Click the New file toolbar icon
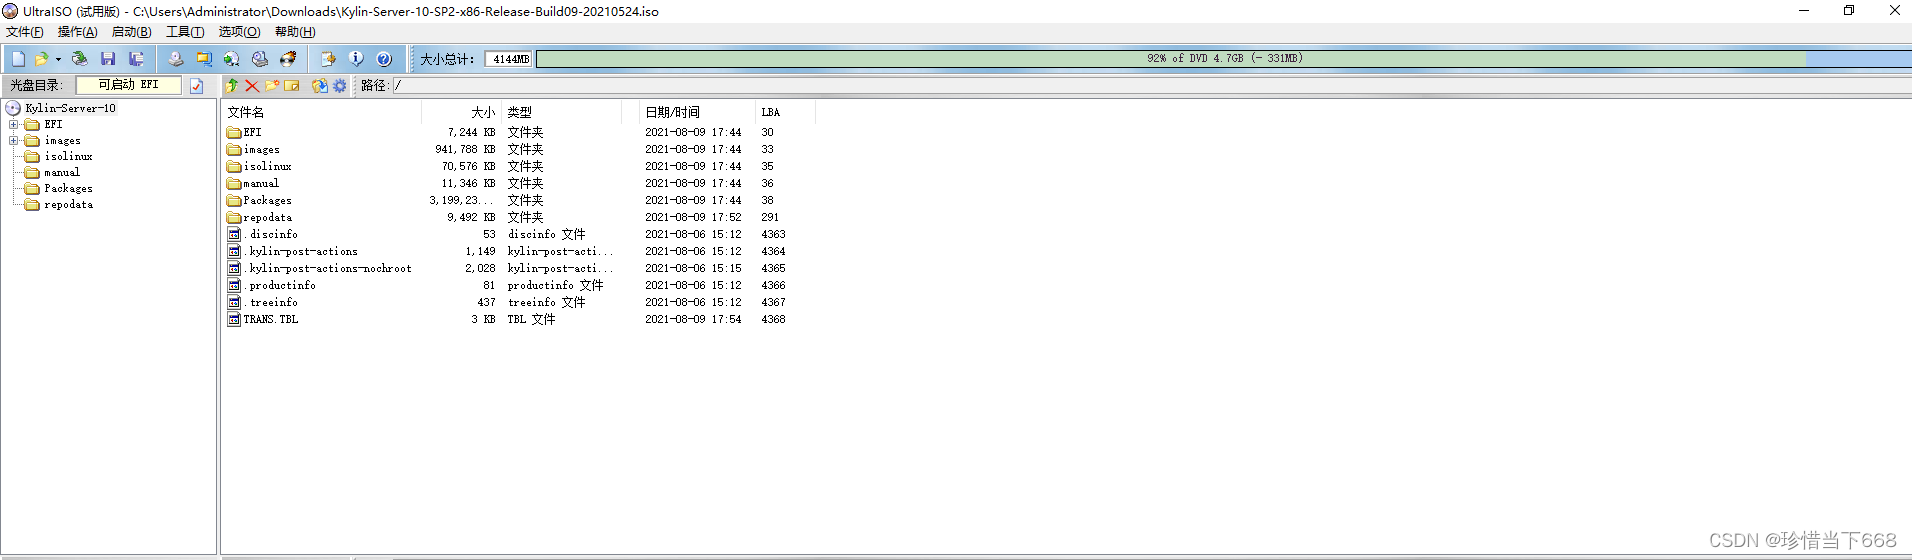1912x560 pixels. click(x=19, y=59)
